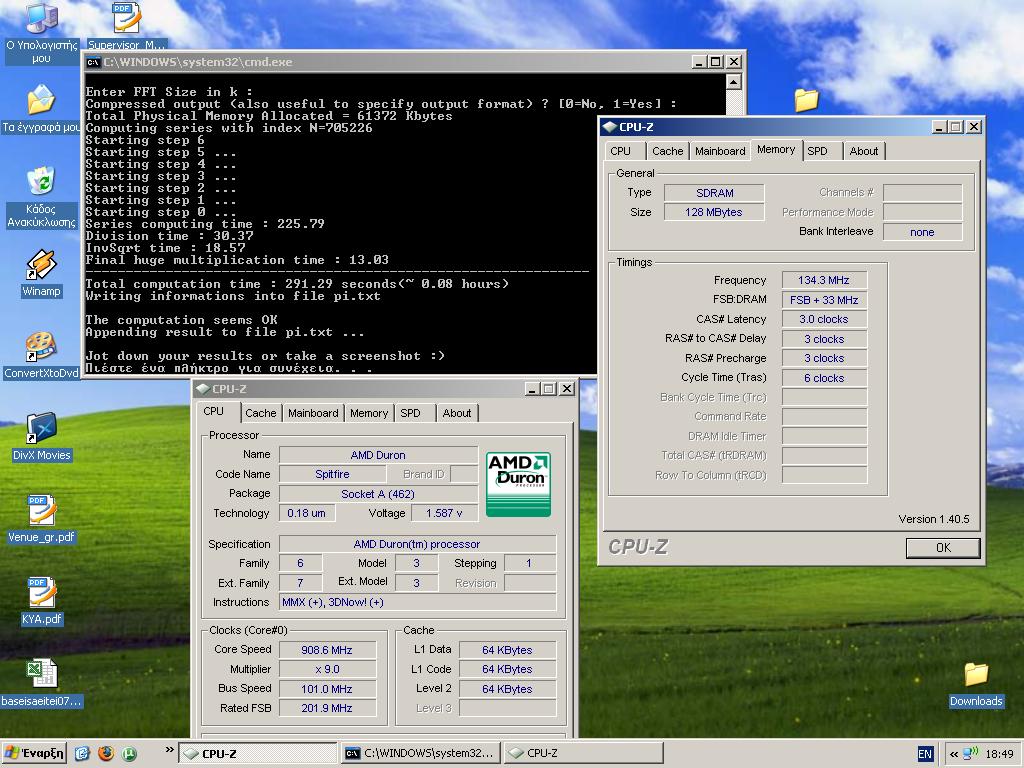This screenshot has width=1024, height=768.
Task: Launch the ConvertXtoDvd shortcut
Action: pos(41,346)
